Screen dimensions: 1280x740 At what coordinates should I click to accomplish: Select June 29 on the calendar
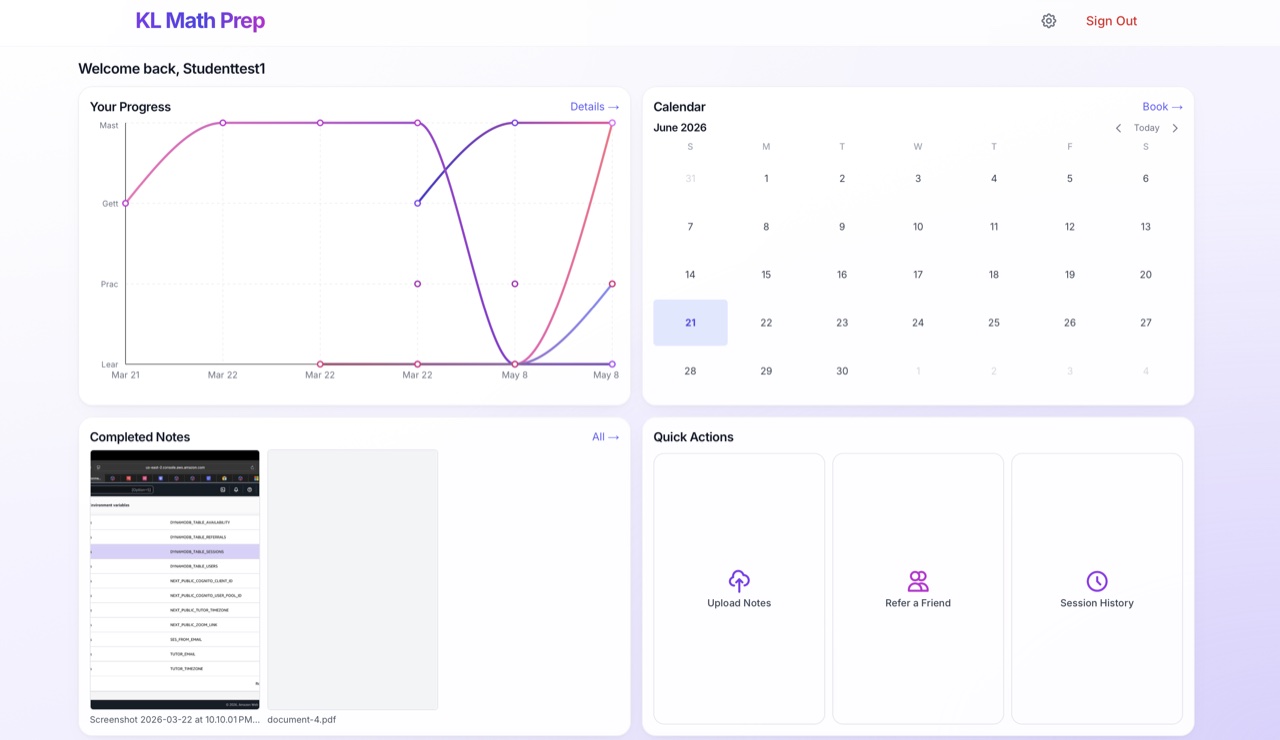click(x=766, y=371)
